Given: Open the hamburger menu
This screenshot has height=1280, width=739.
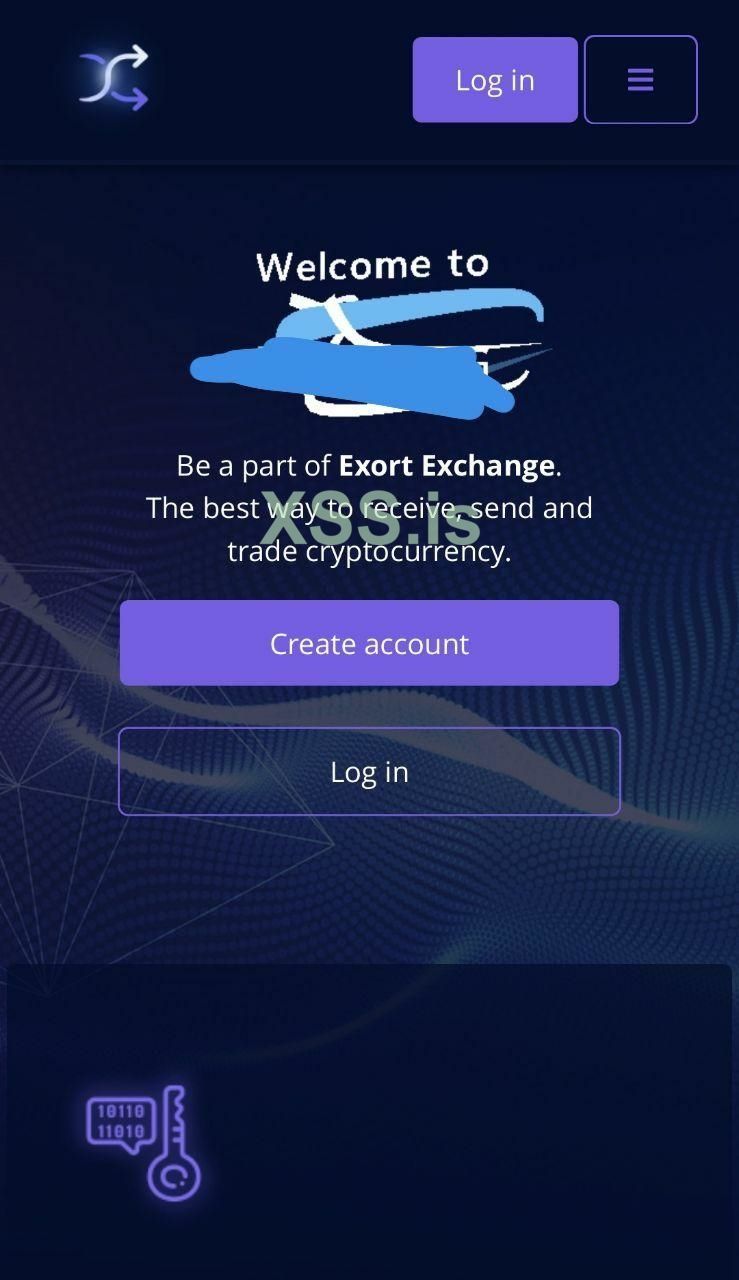Looking at the screenshot, I should tap(640, 80).
